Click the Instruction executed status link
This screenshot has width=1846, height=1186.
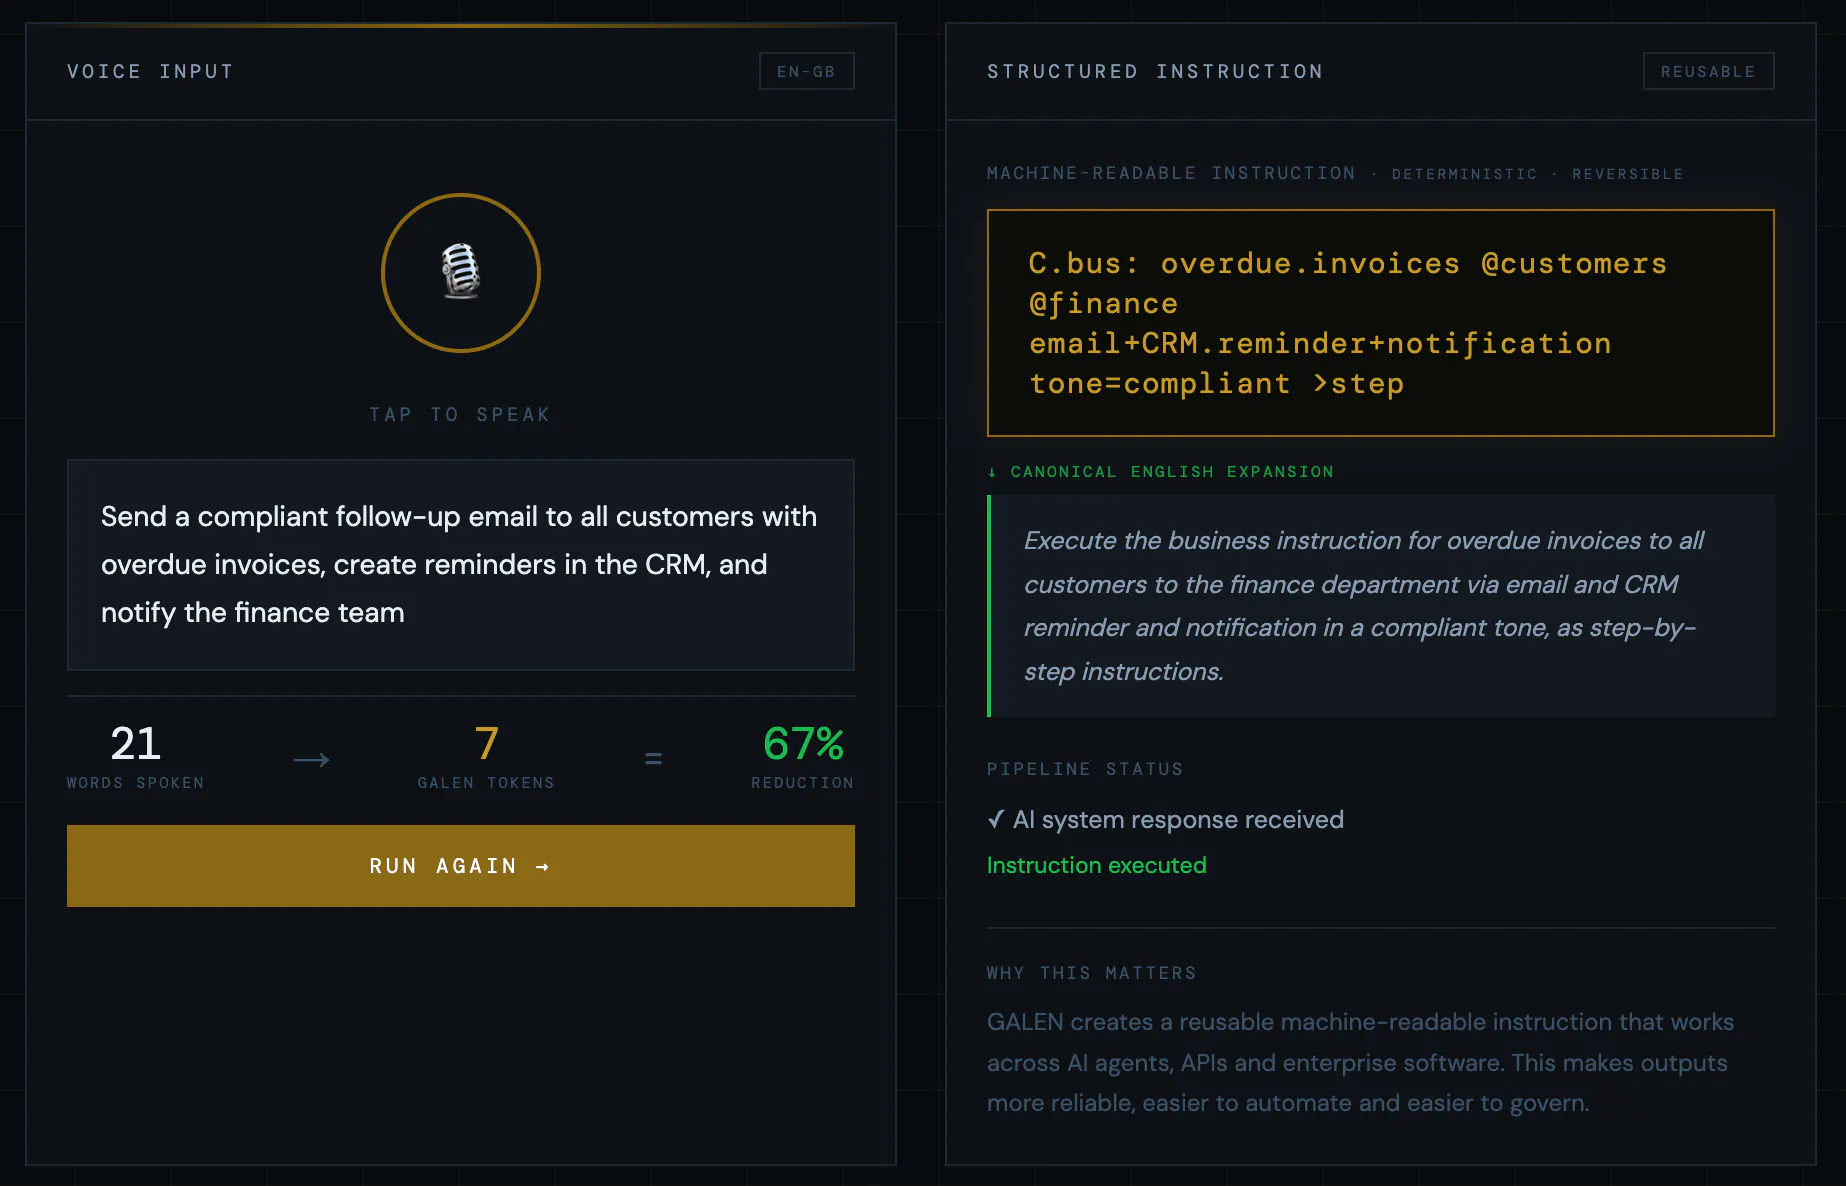[x=1097, y=865]
